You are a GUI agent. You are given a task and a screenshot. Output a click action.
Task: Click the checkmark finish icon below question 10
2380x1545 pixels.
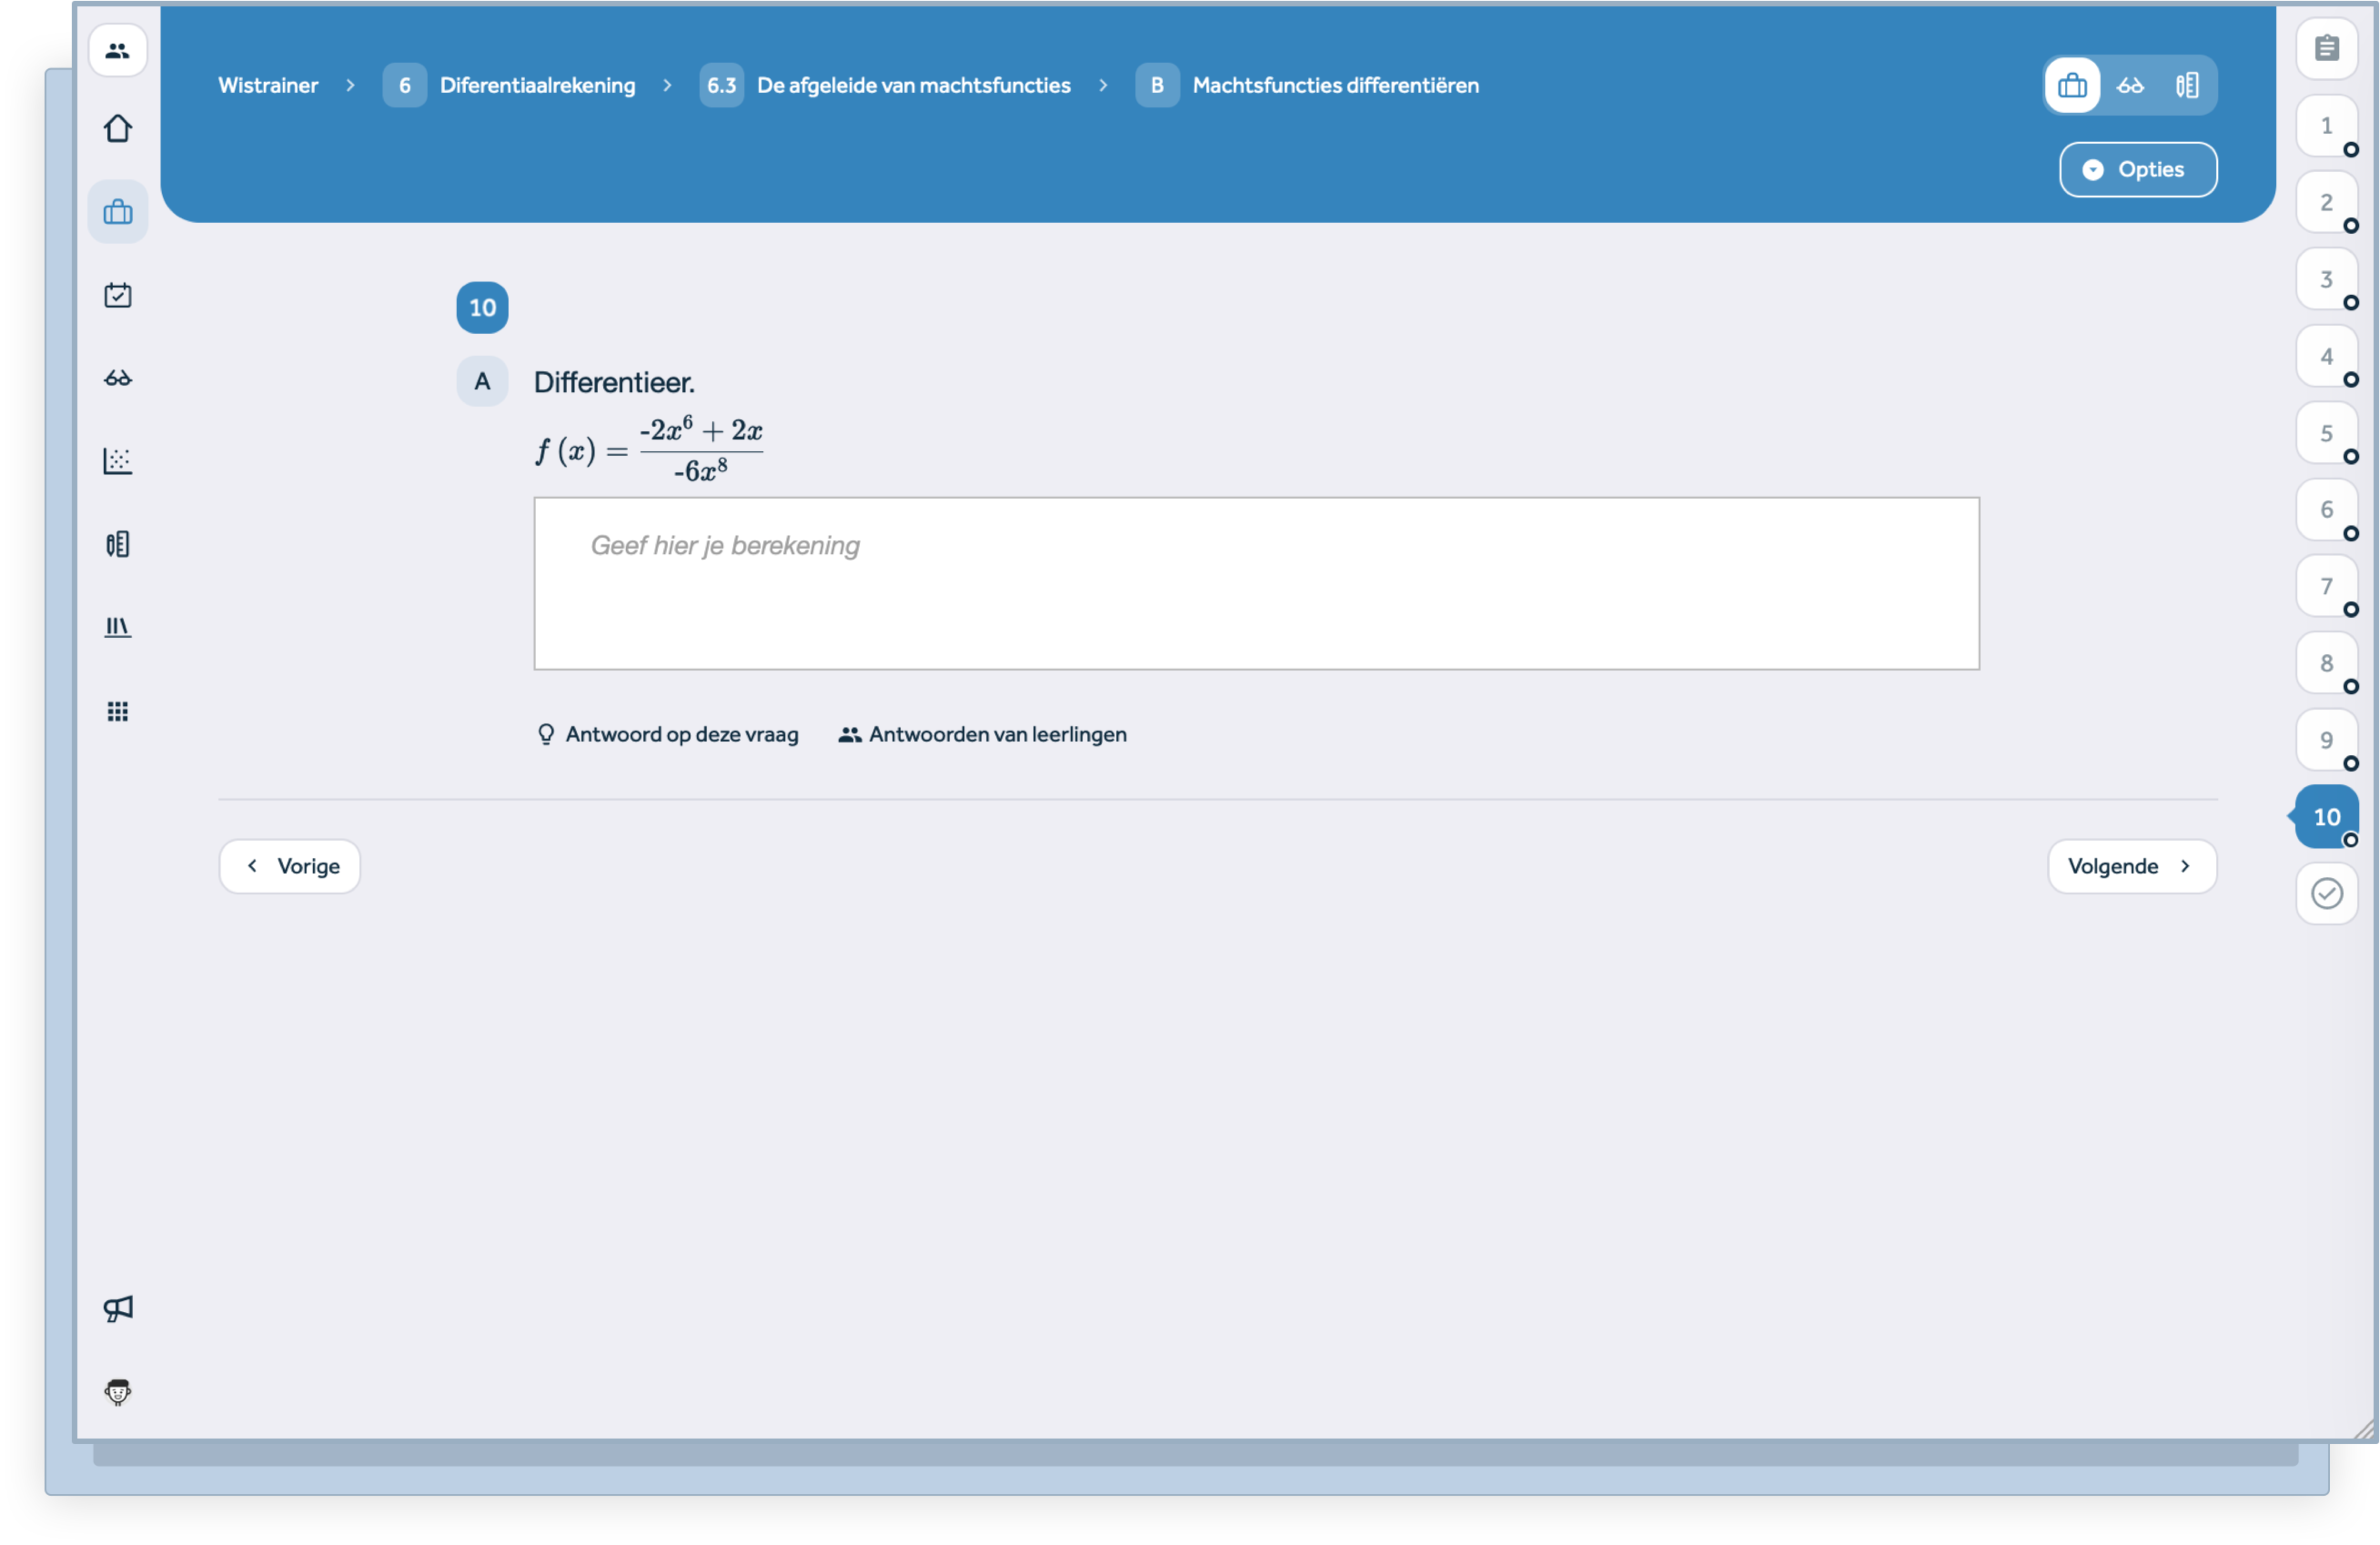(x=2326, y=893)
